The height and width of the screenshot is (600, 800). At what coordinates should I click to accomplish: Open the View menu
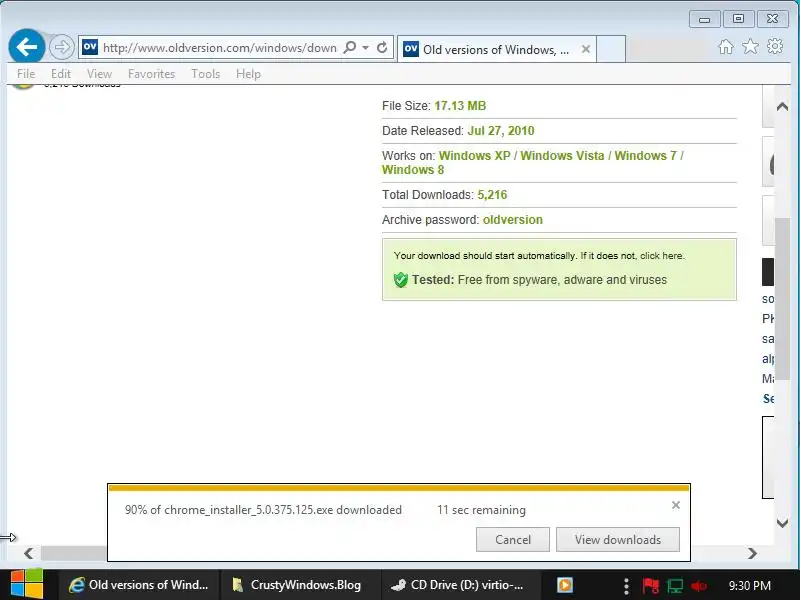pyautogui.click(x=99, y=73)
